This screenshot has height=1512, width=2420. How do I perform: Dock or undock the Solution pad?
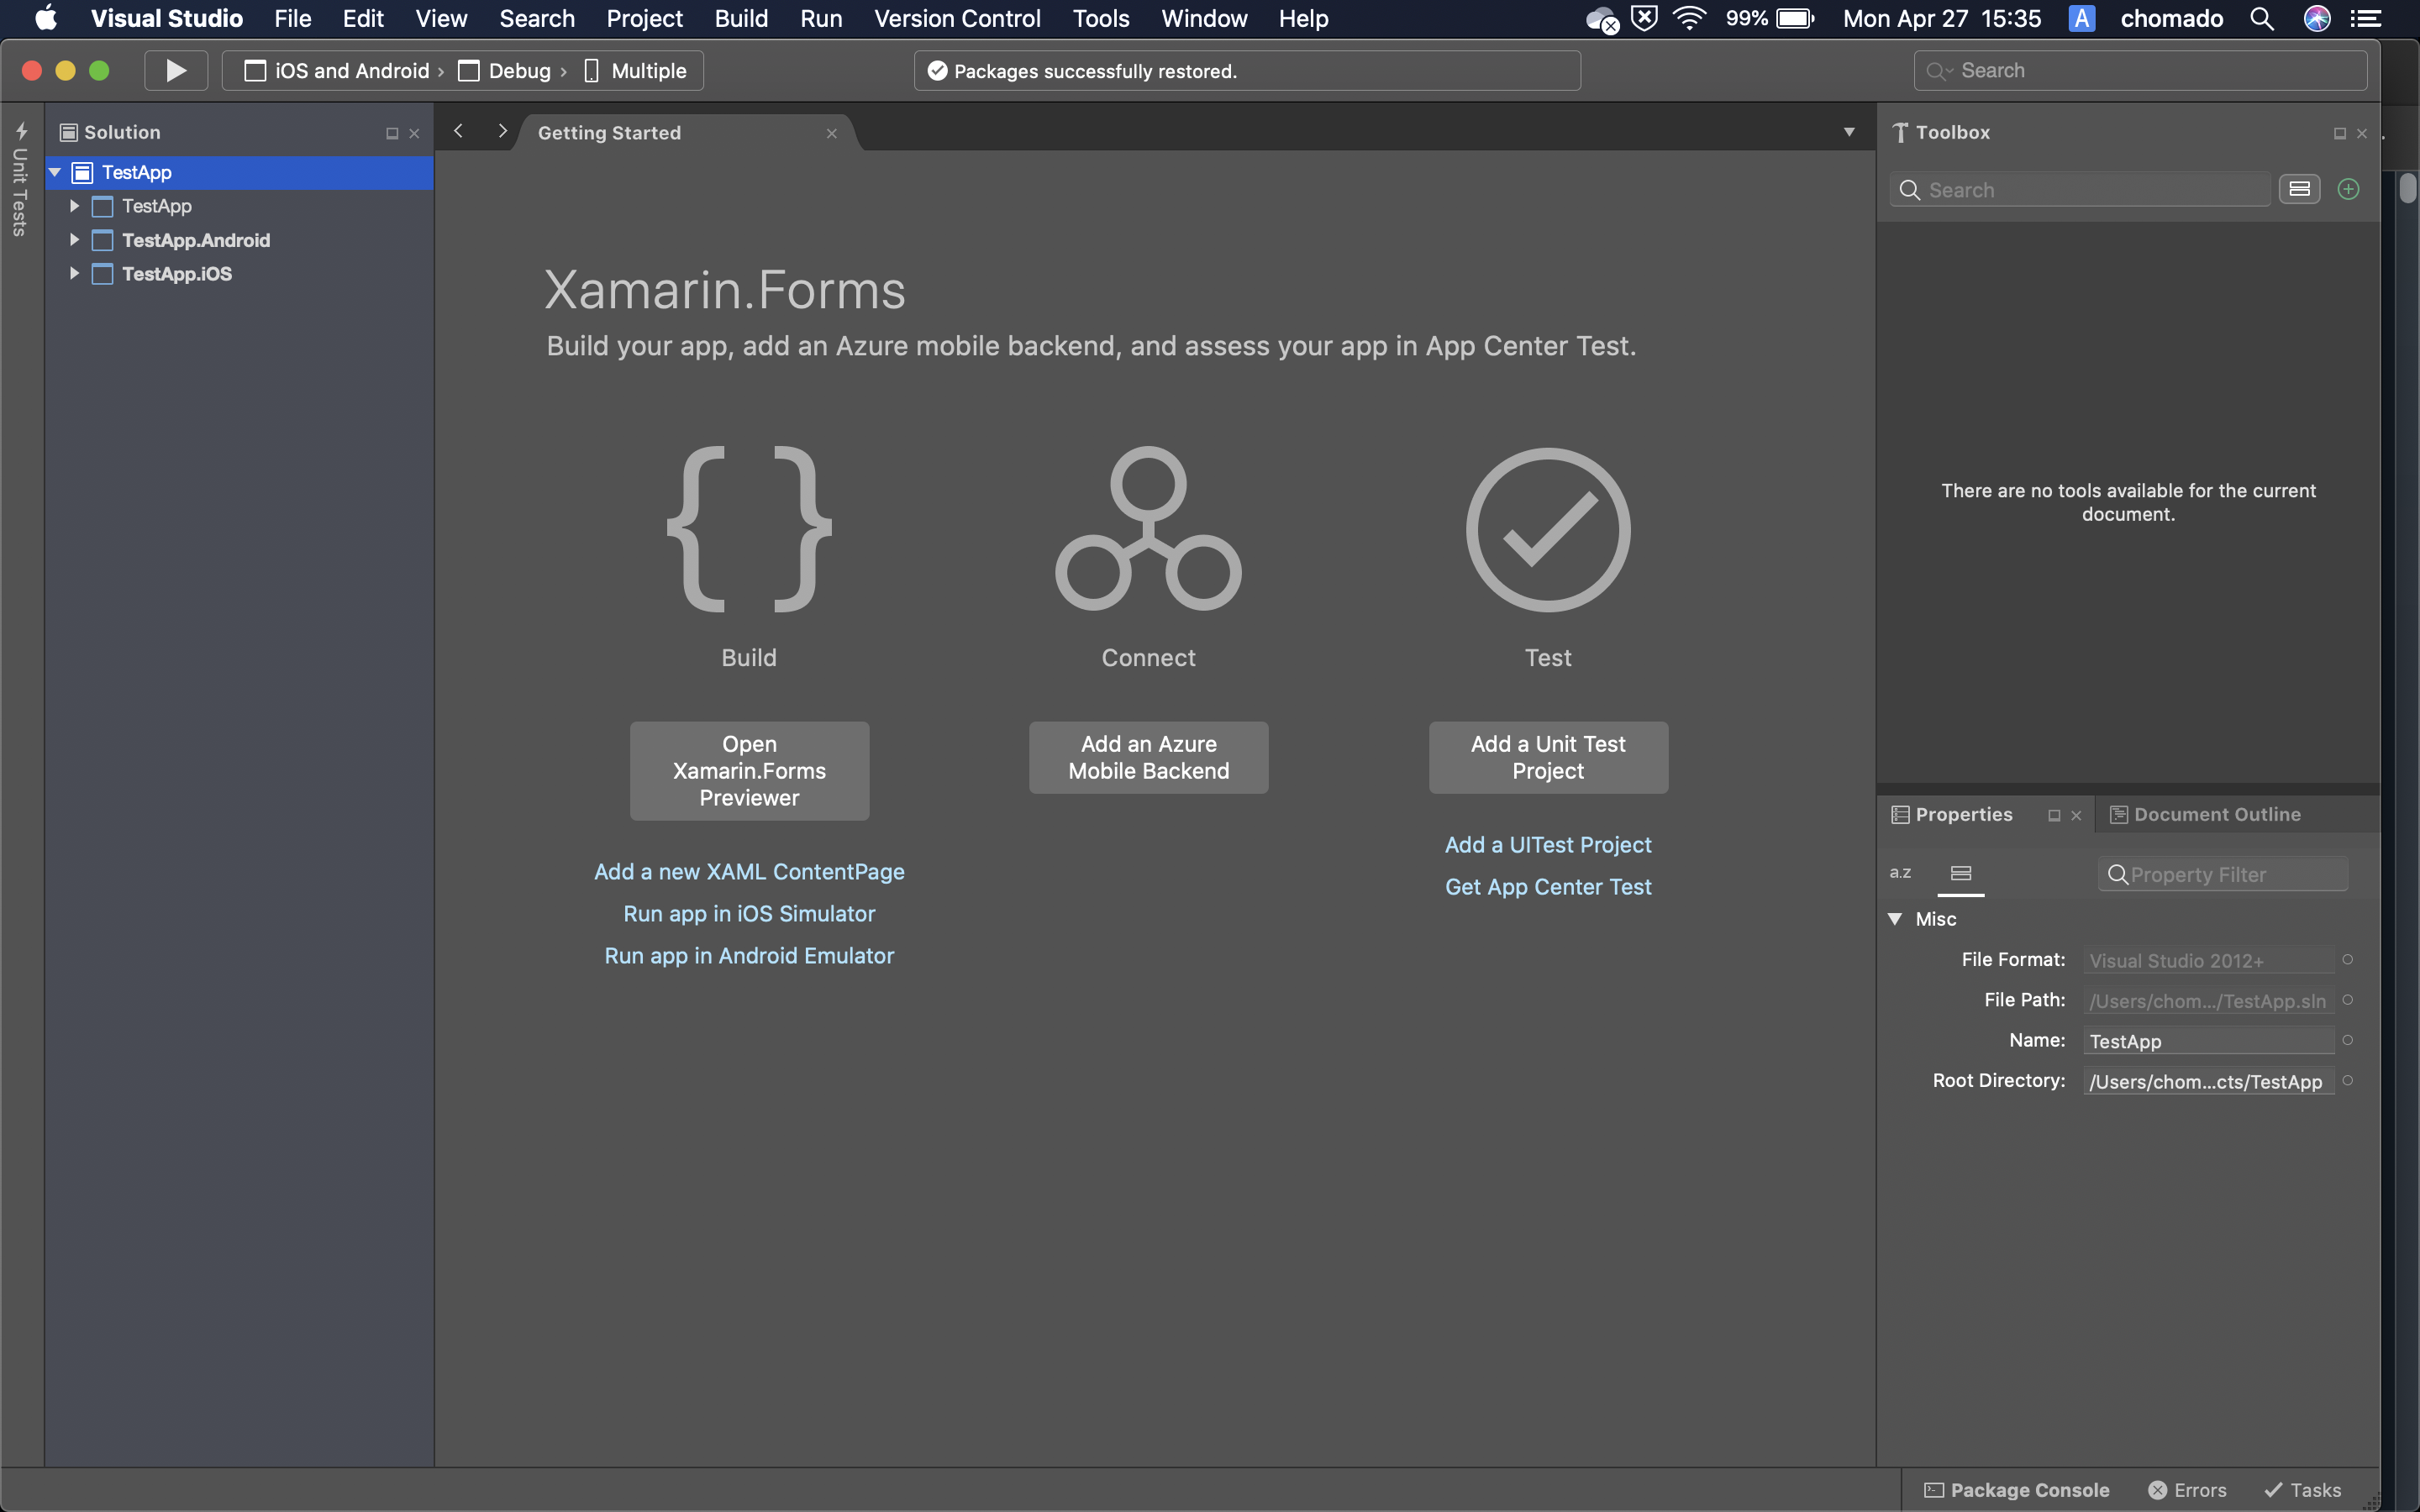(x=392, y=133)
